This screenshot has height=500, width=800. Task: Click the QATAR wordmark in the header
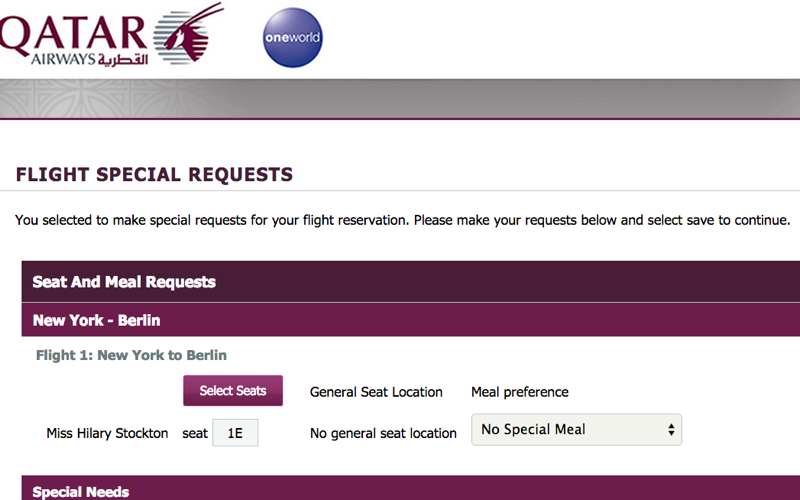click(73, 35)
